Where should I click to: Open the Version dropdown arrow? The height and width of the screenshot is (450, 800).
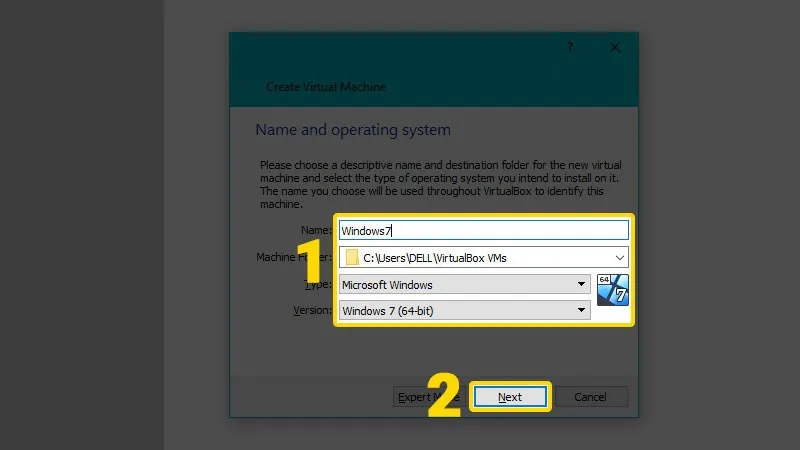581,310
